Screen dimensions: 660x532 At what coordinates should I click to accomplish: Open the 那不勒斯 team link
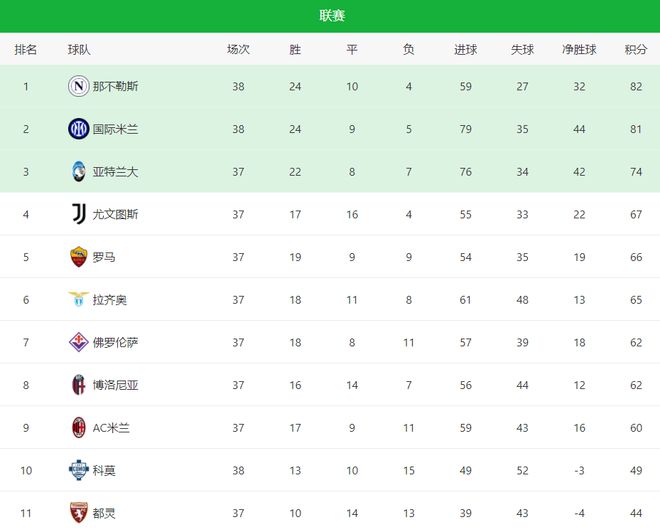tap(115, 86)
